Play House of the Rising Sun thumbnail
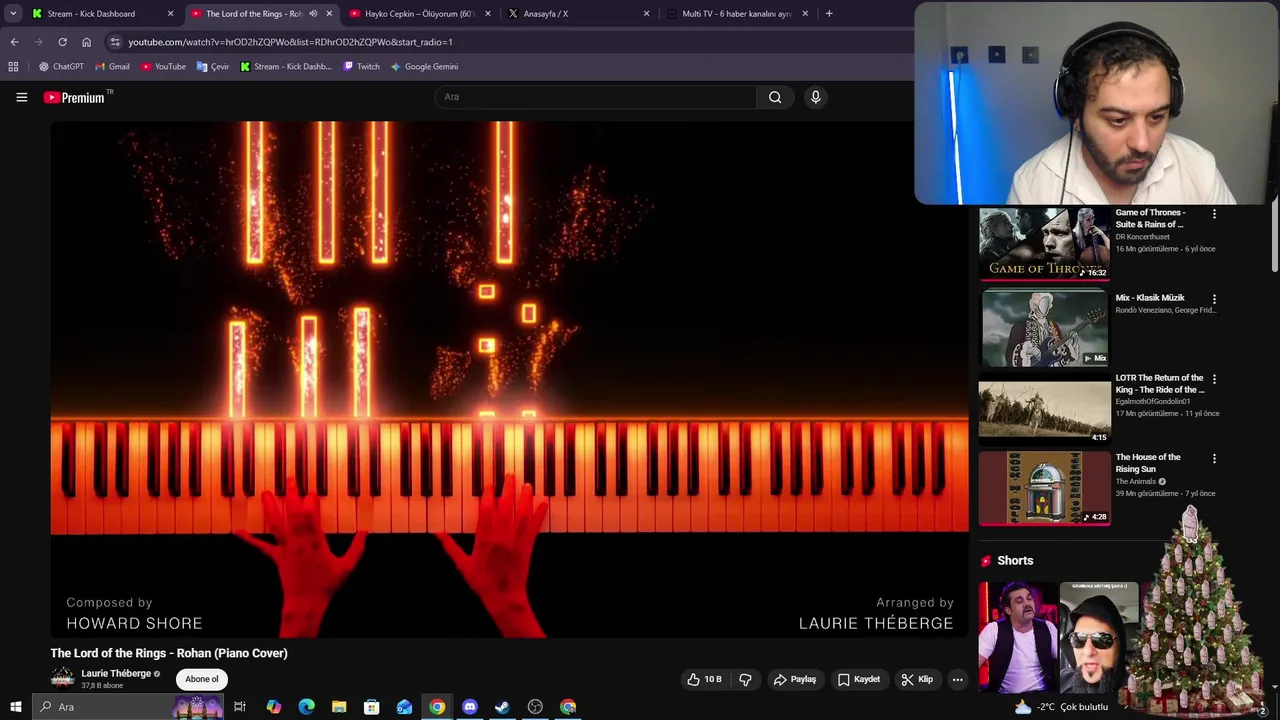Viewport: 1280px width, 720px height. [1044, 488]
